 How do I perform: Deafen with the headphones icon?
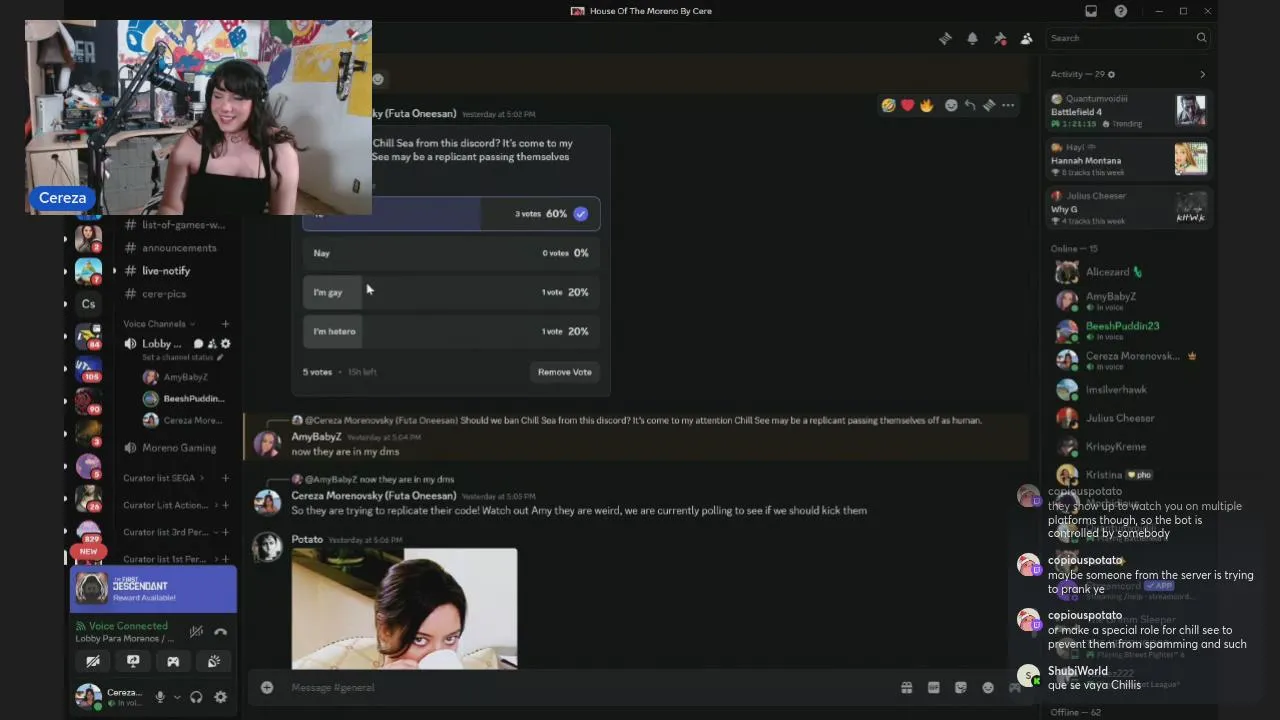pyautogui.click(x=197, y=697)
